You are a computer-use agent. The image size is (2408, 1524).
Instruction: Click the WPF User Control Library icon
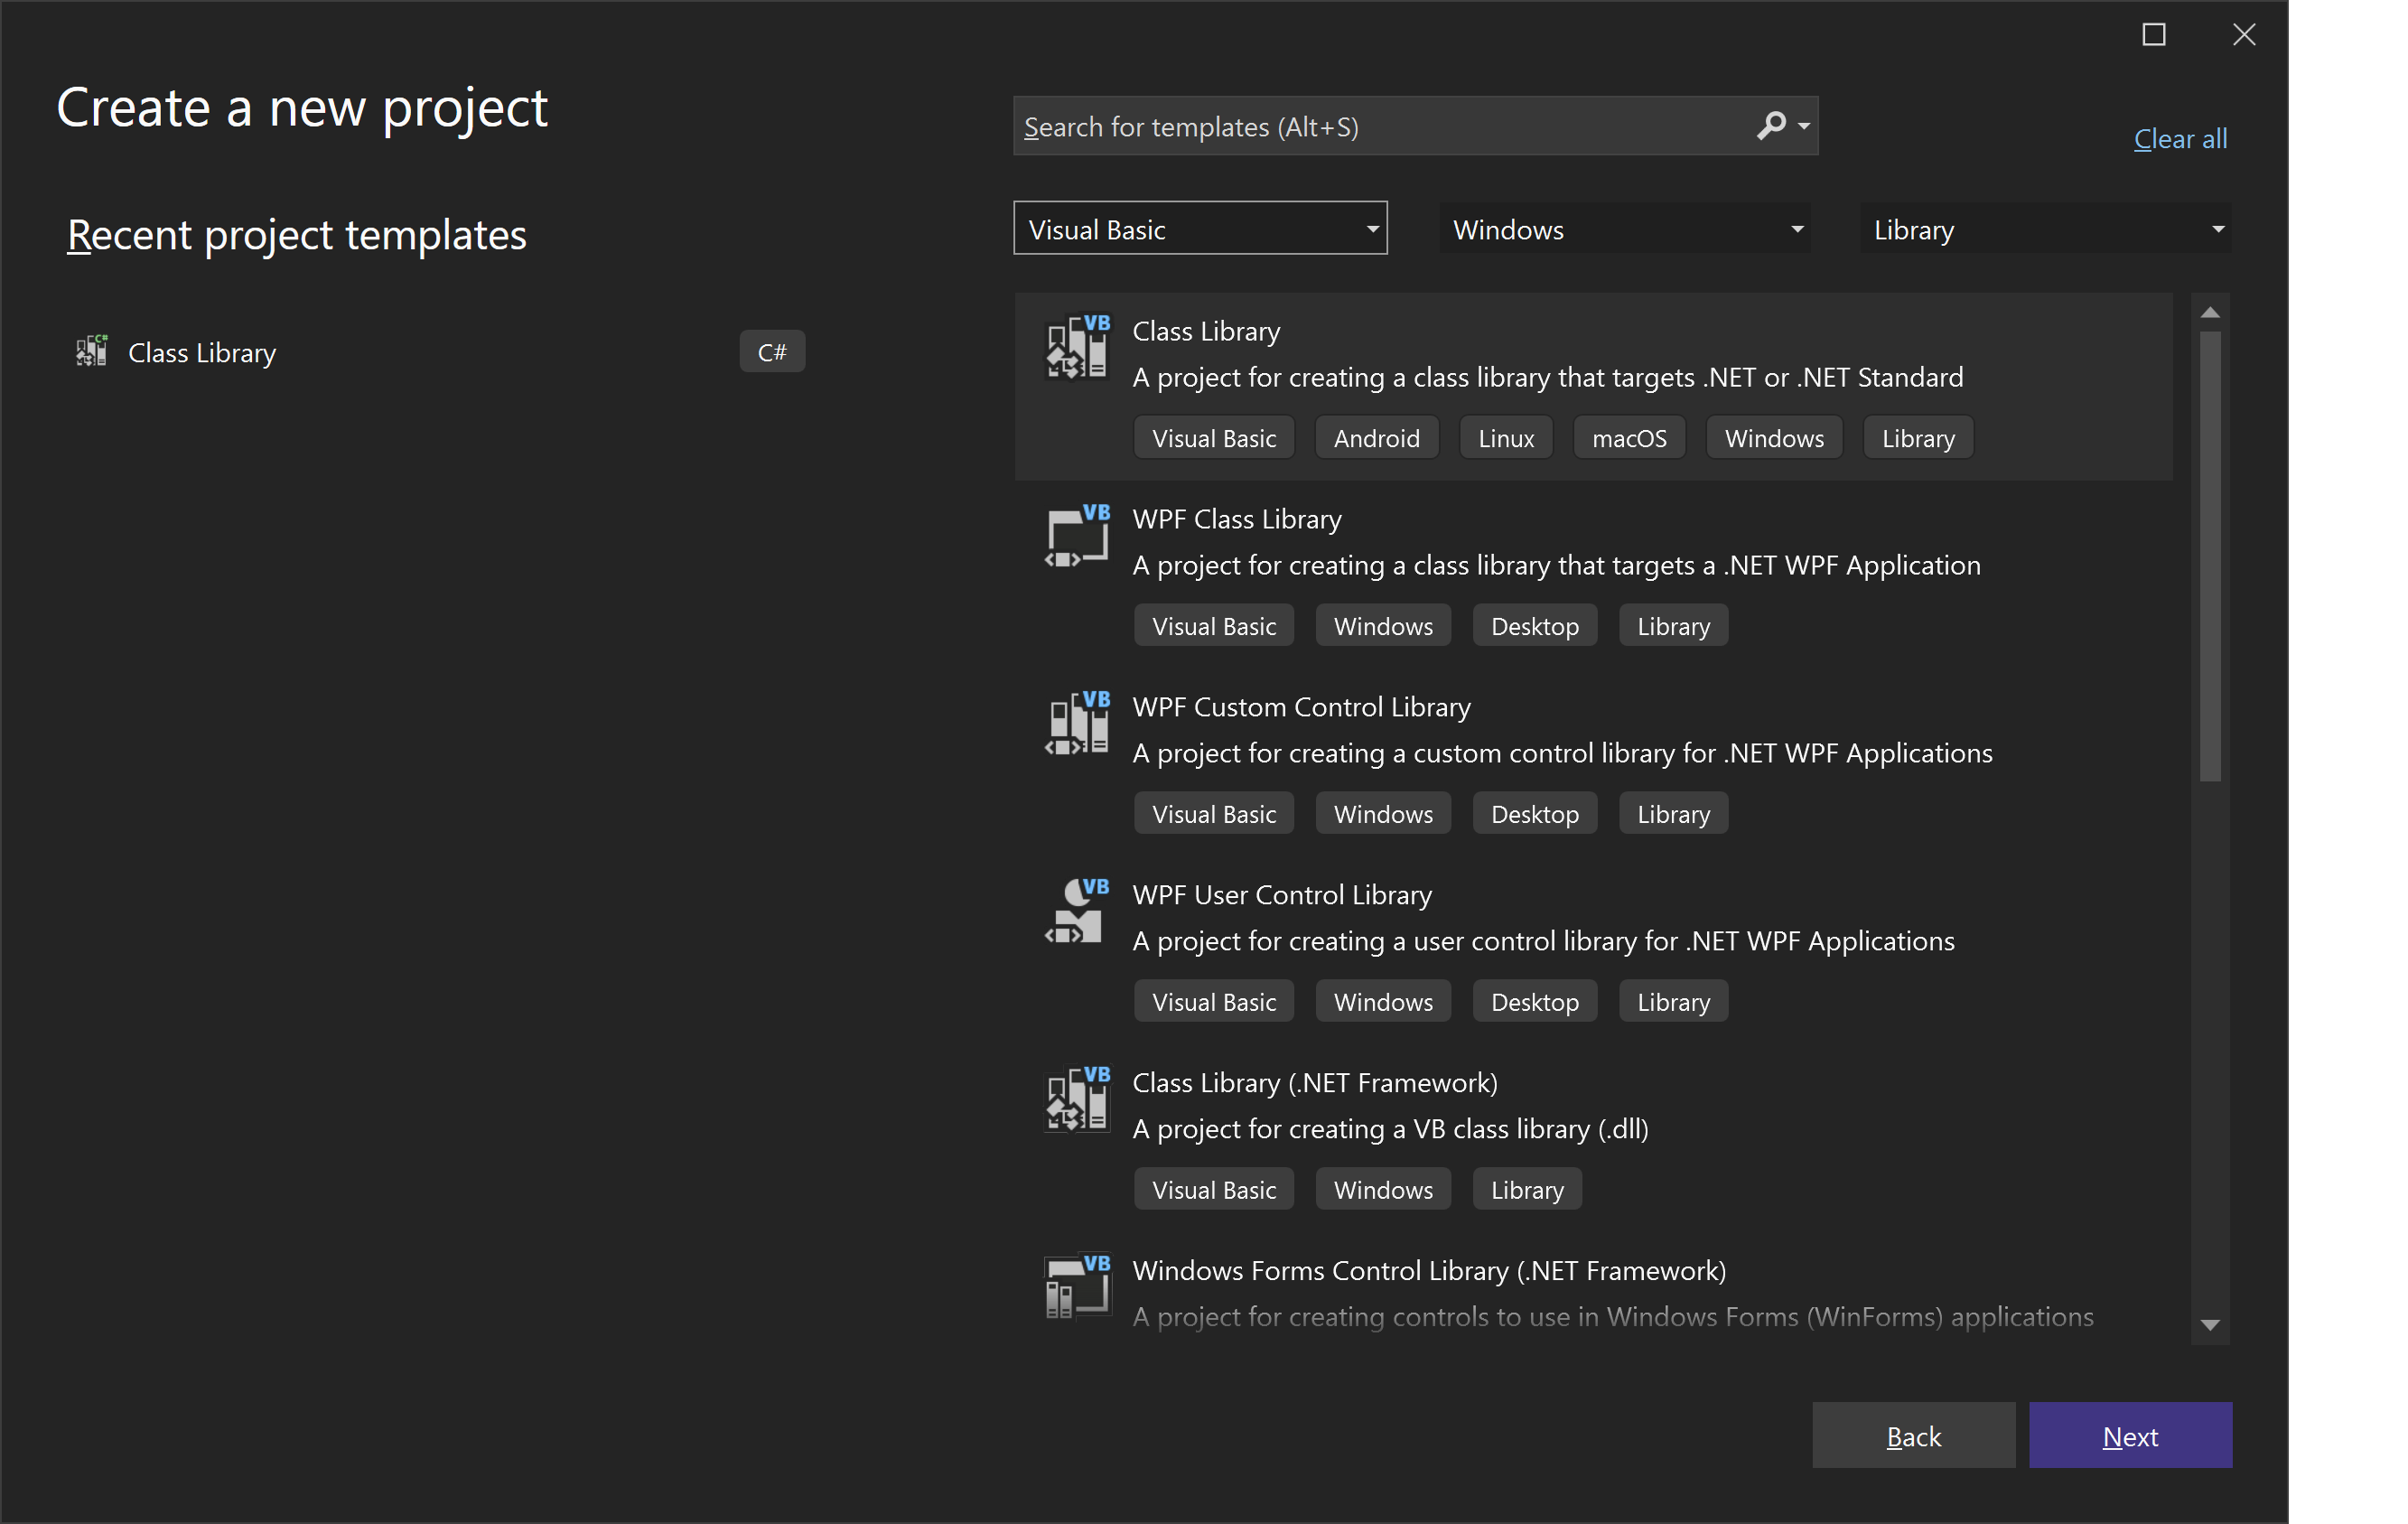(x=1077, y=911)
